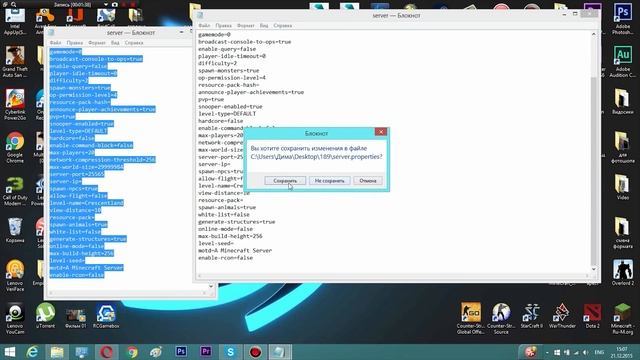Click level-name=Crescentland line in left Notepad
This screenshot has width=640, height=360.
tap(86, 203)
